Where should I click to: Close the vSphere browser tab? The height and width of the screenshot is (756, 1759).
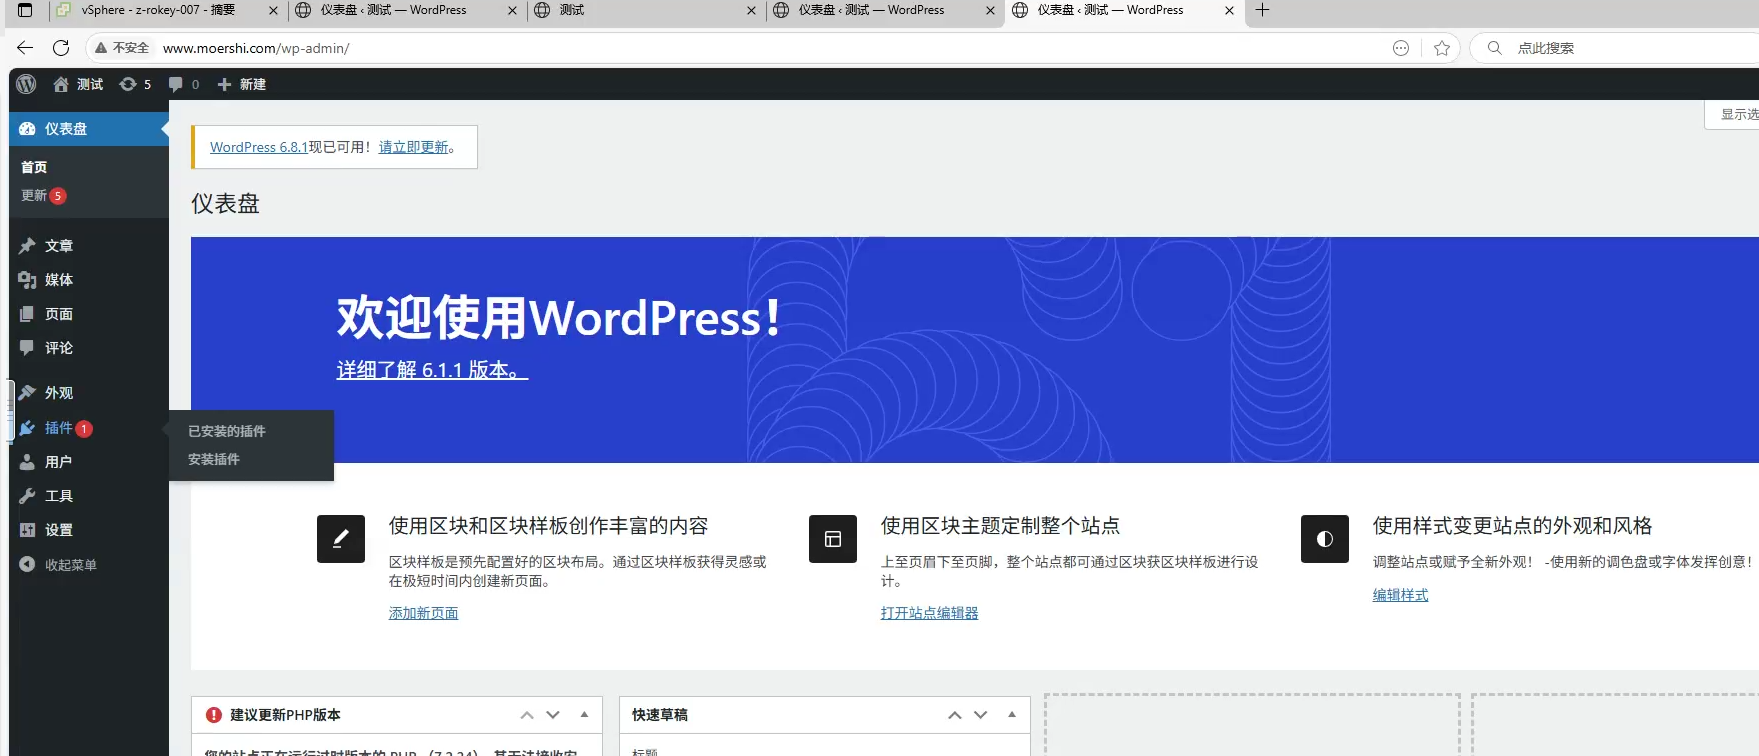pyautogui.click(x=274, y=10)
